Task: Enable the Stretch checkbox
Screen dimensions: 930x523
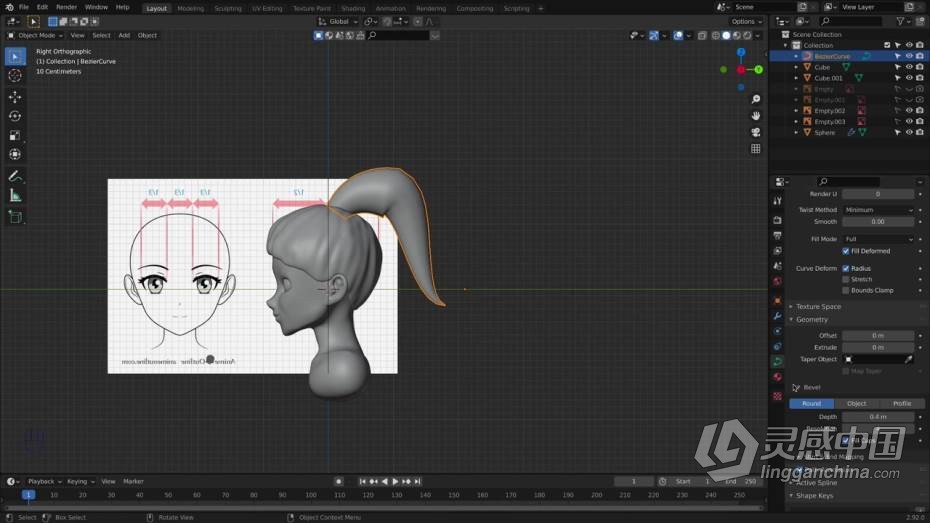Action: coord(846,279)
